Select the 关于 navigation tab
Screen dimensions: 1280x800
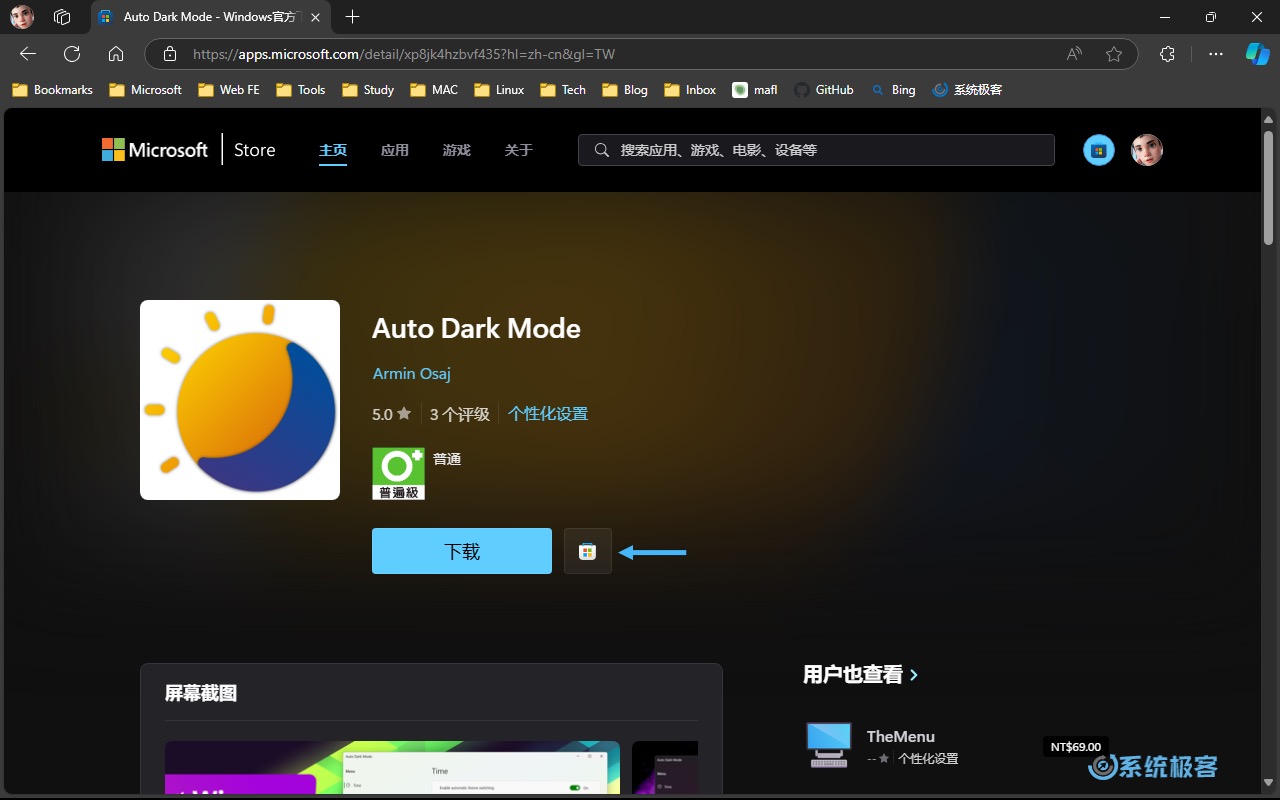pos(519,150)
